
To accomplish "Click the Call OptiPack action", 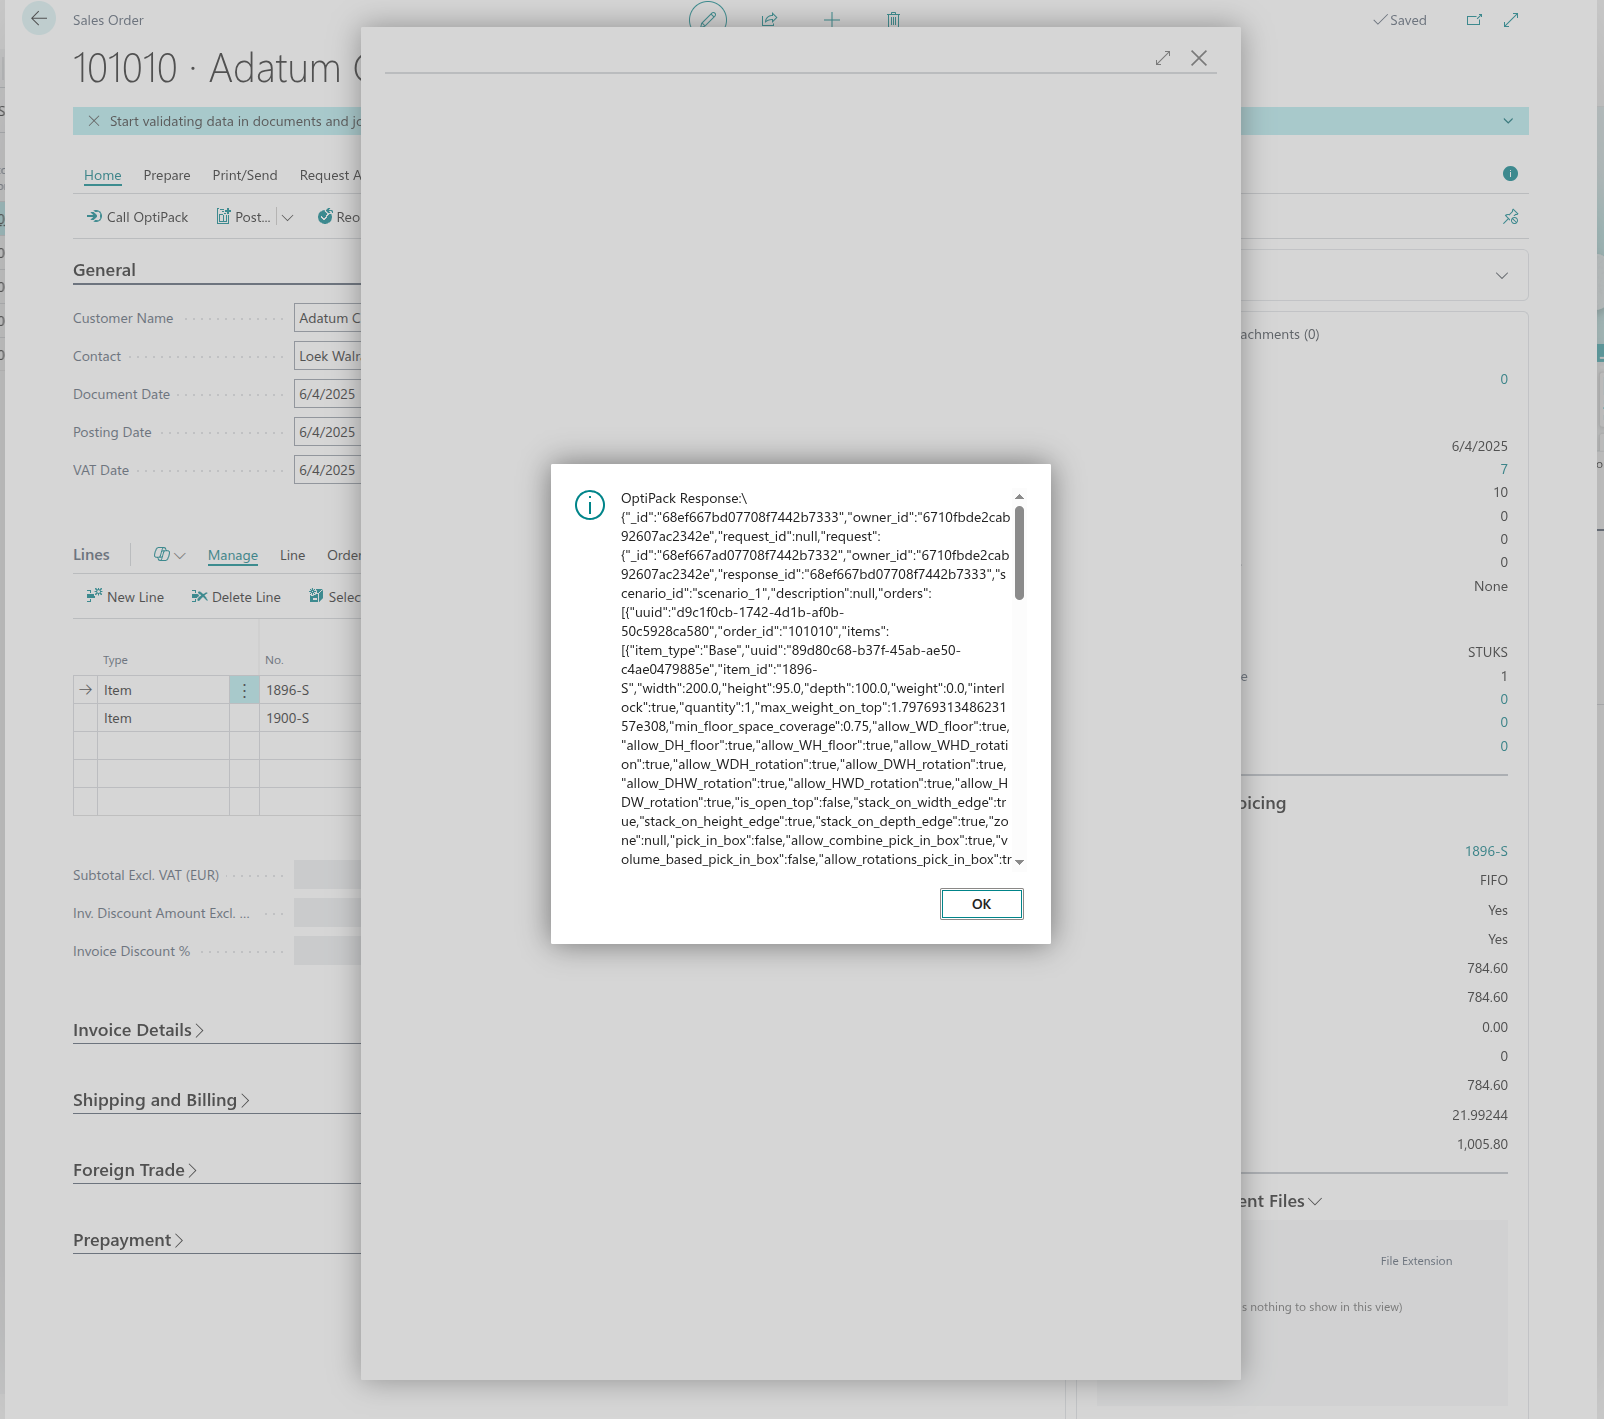I will point(137,217).
